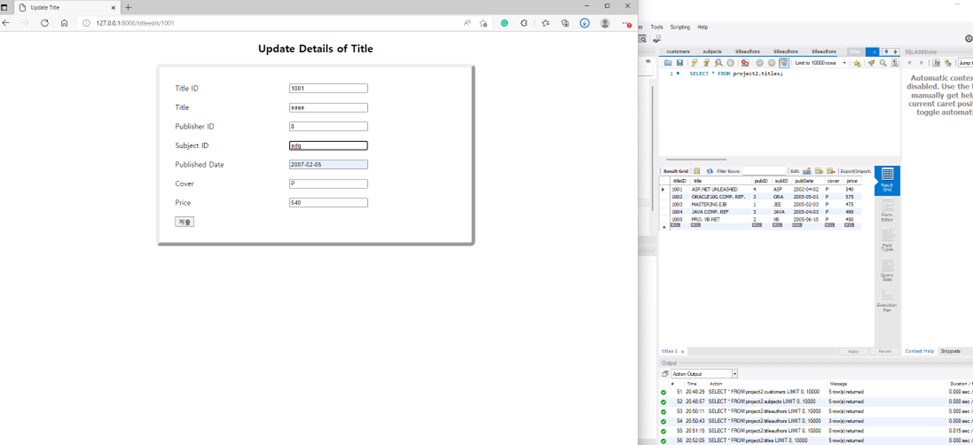Click the browser back arrow
973x445 pixels.
pos(6,23)
